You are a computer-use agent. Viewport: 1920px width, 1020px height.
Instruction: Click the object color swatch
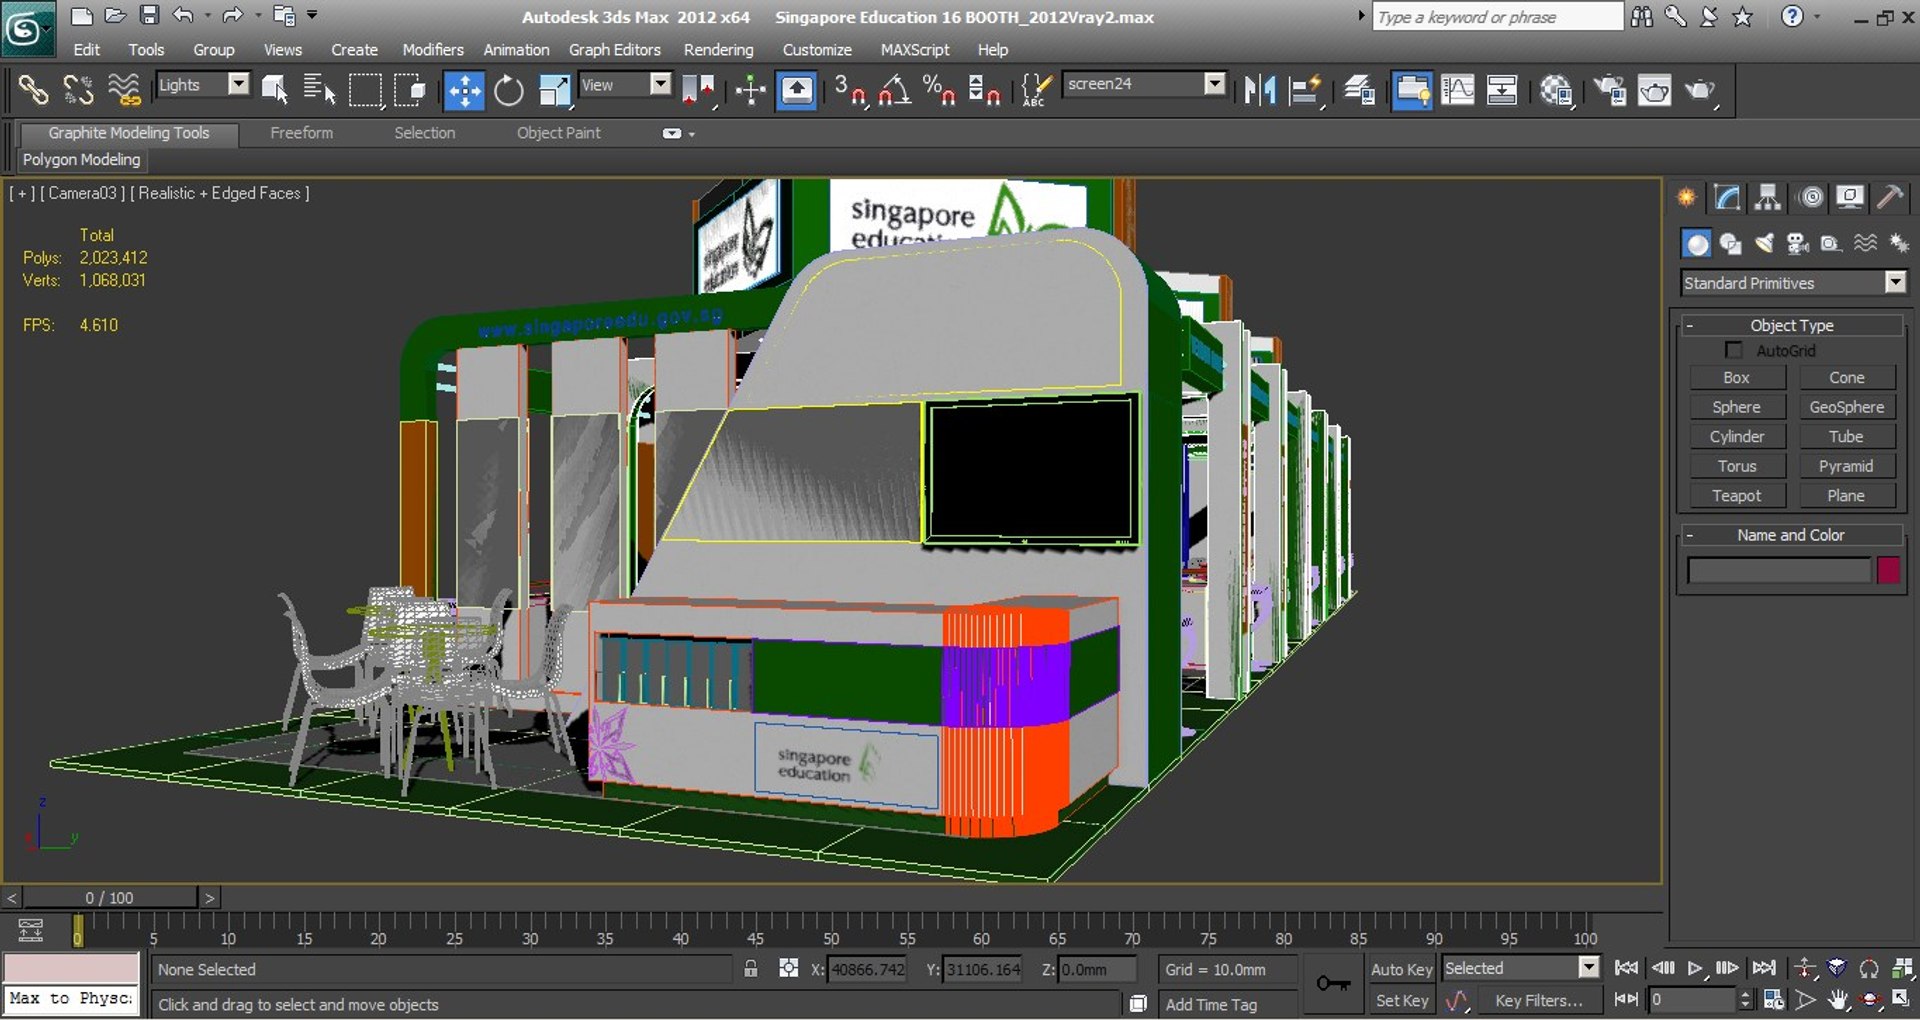pos(1888,570)
